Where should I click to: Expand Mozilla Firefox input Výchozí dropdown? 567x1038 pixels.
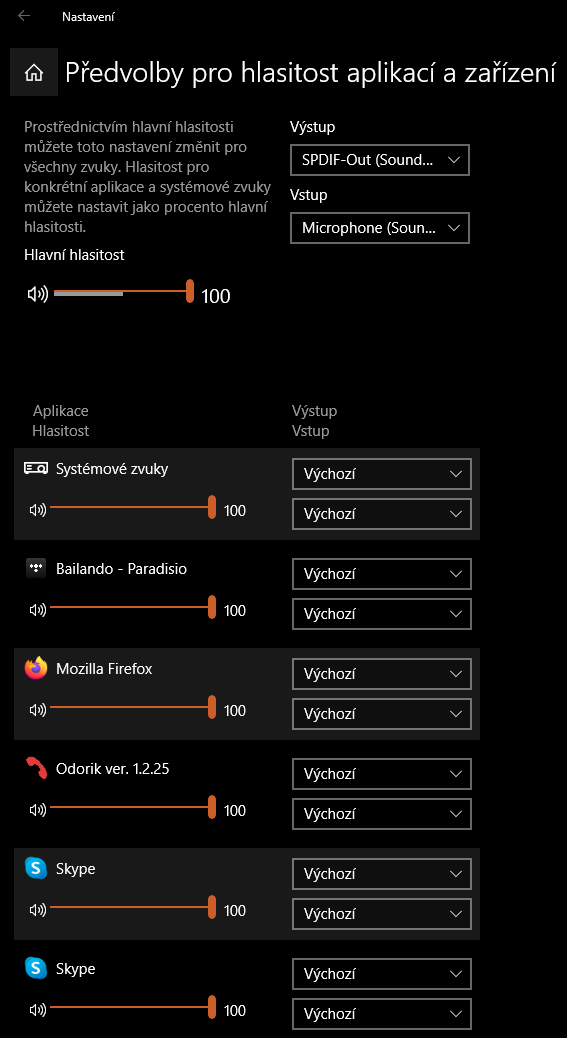(382, 714)
